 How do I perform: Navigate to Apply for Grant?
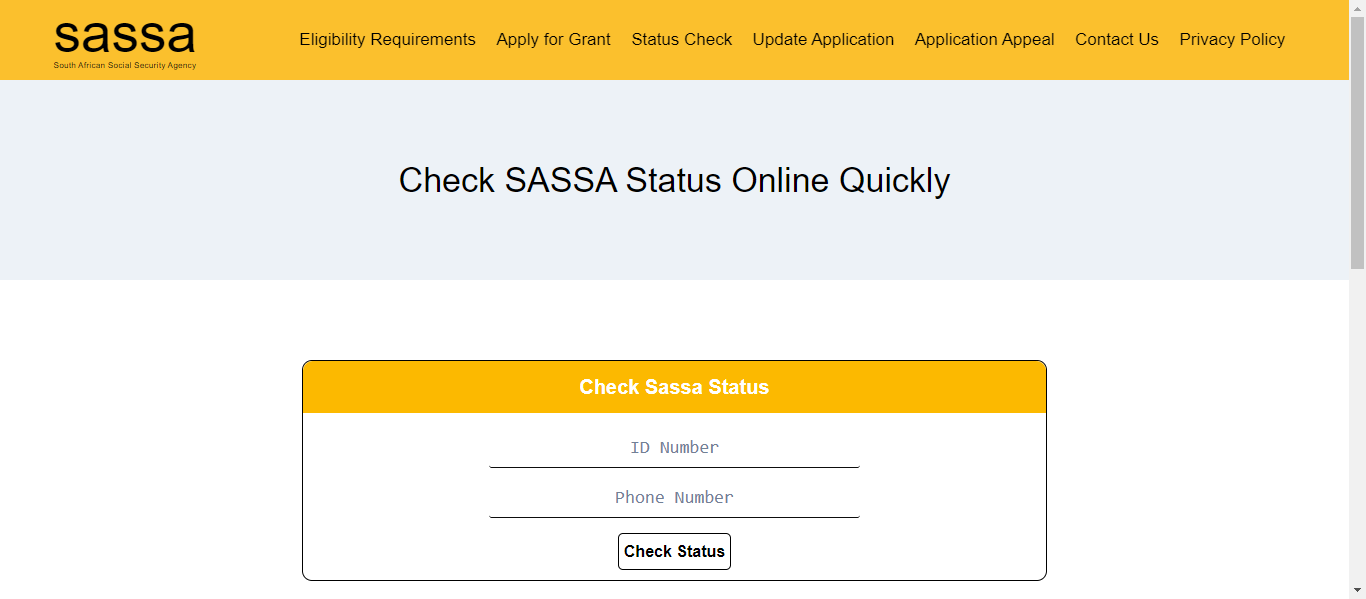tap(553, 39)
